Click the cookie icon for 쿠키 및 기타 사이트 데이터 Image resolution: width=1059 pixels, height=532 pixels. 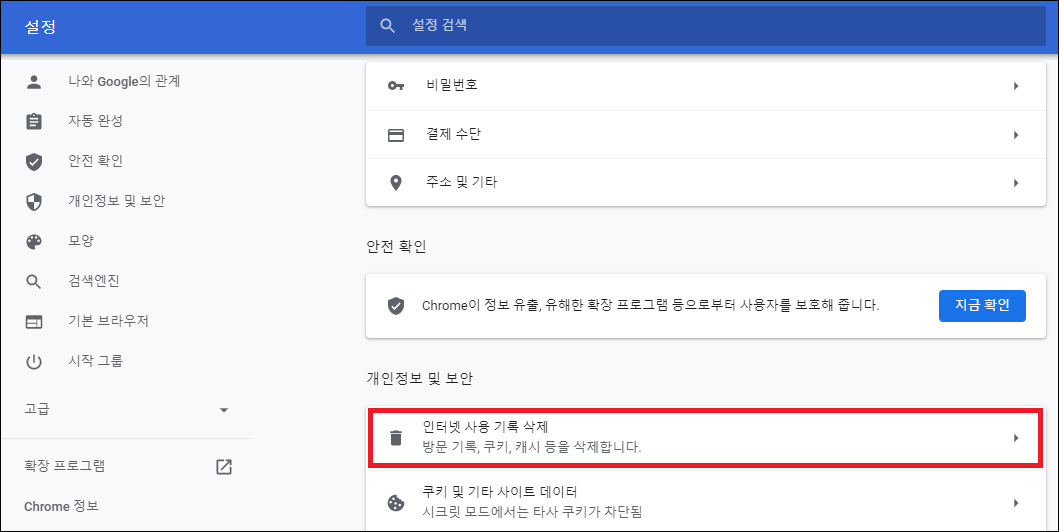[x=396, y=503]
